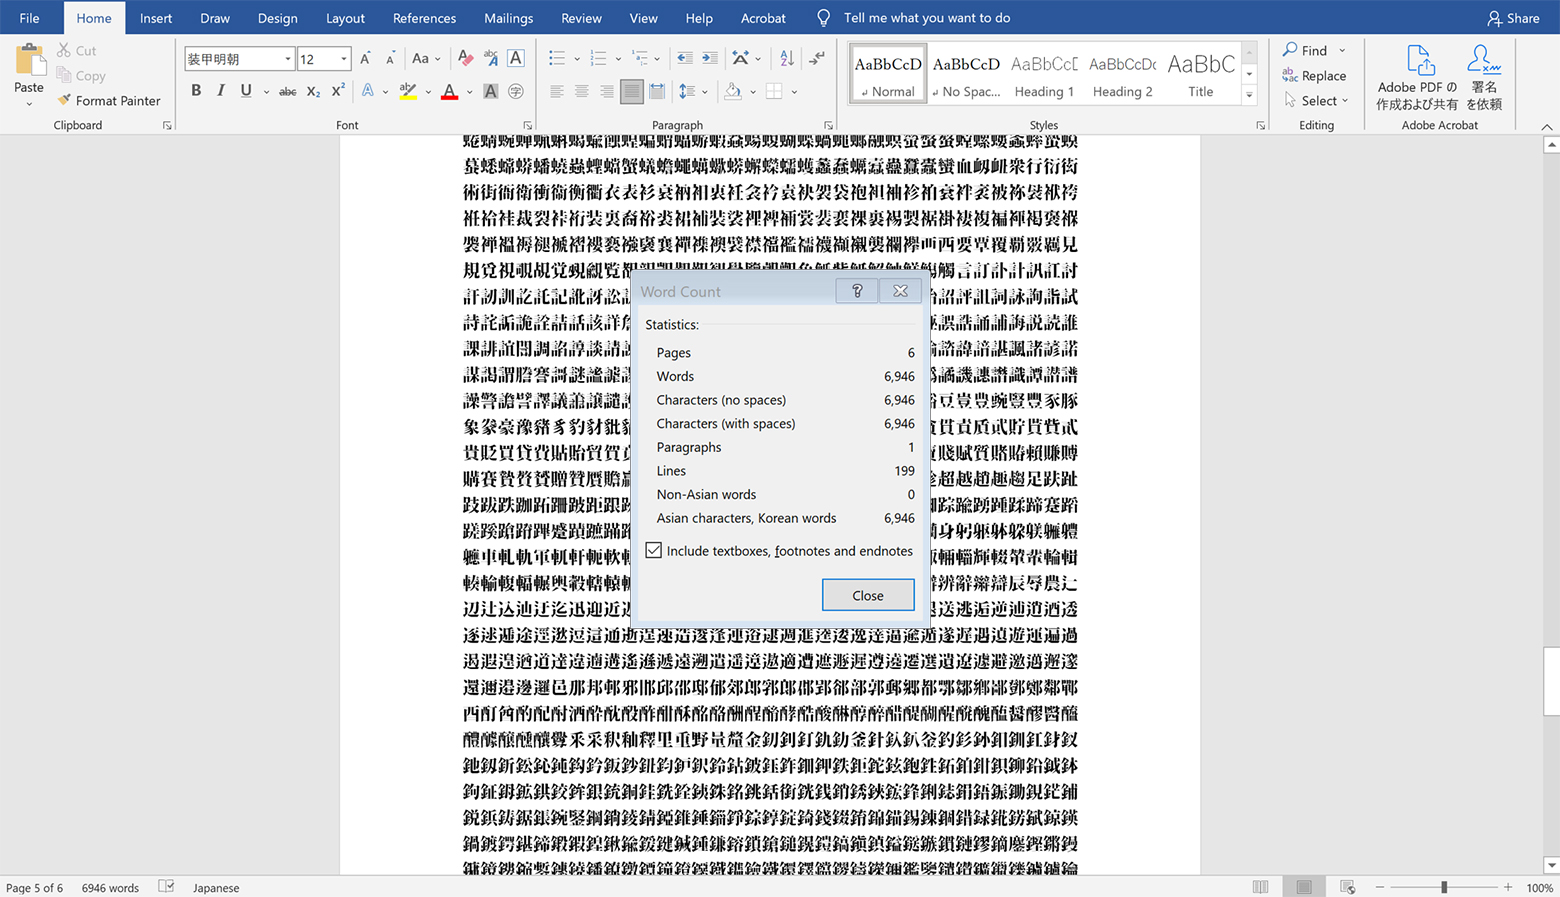The height and width of the screenshot is (897, 1560).
Task: Toggle Strikethrough formatting
Action: click(287, 91)
